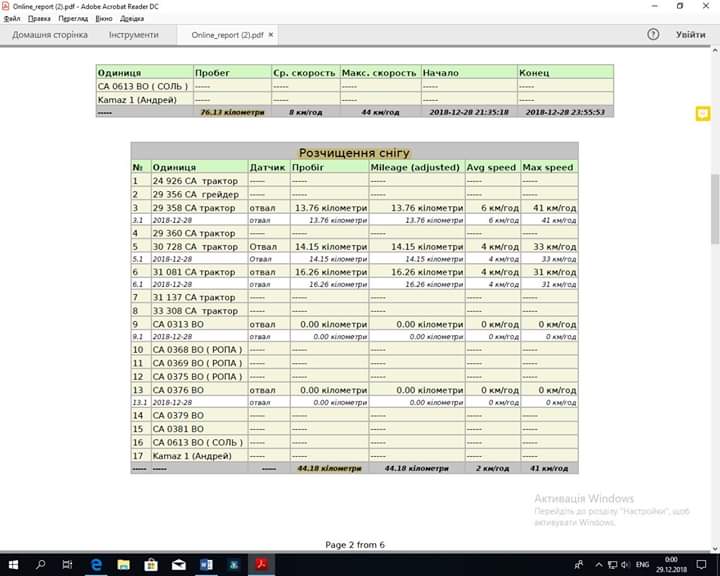Open Microsoft Store from taskbar
Viewport: 720px width, 576px height.
point(151,565)
